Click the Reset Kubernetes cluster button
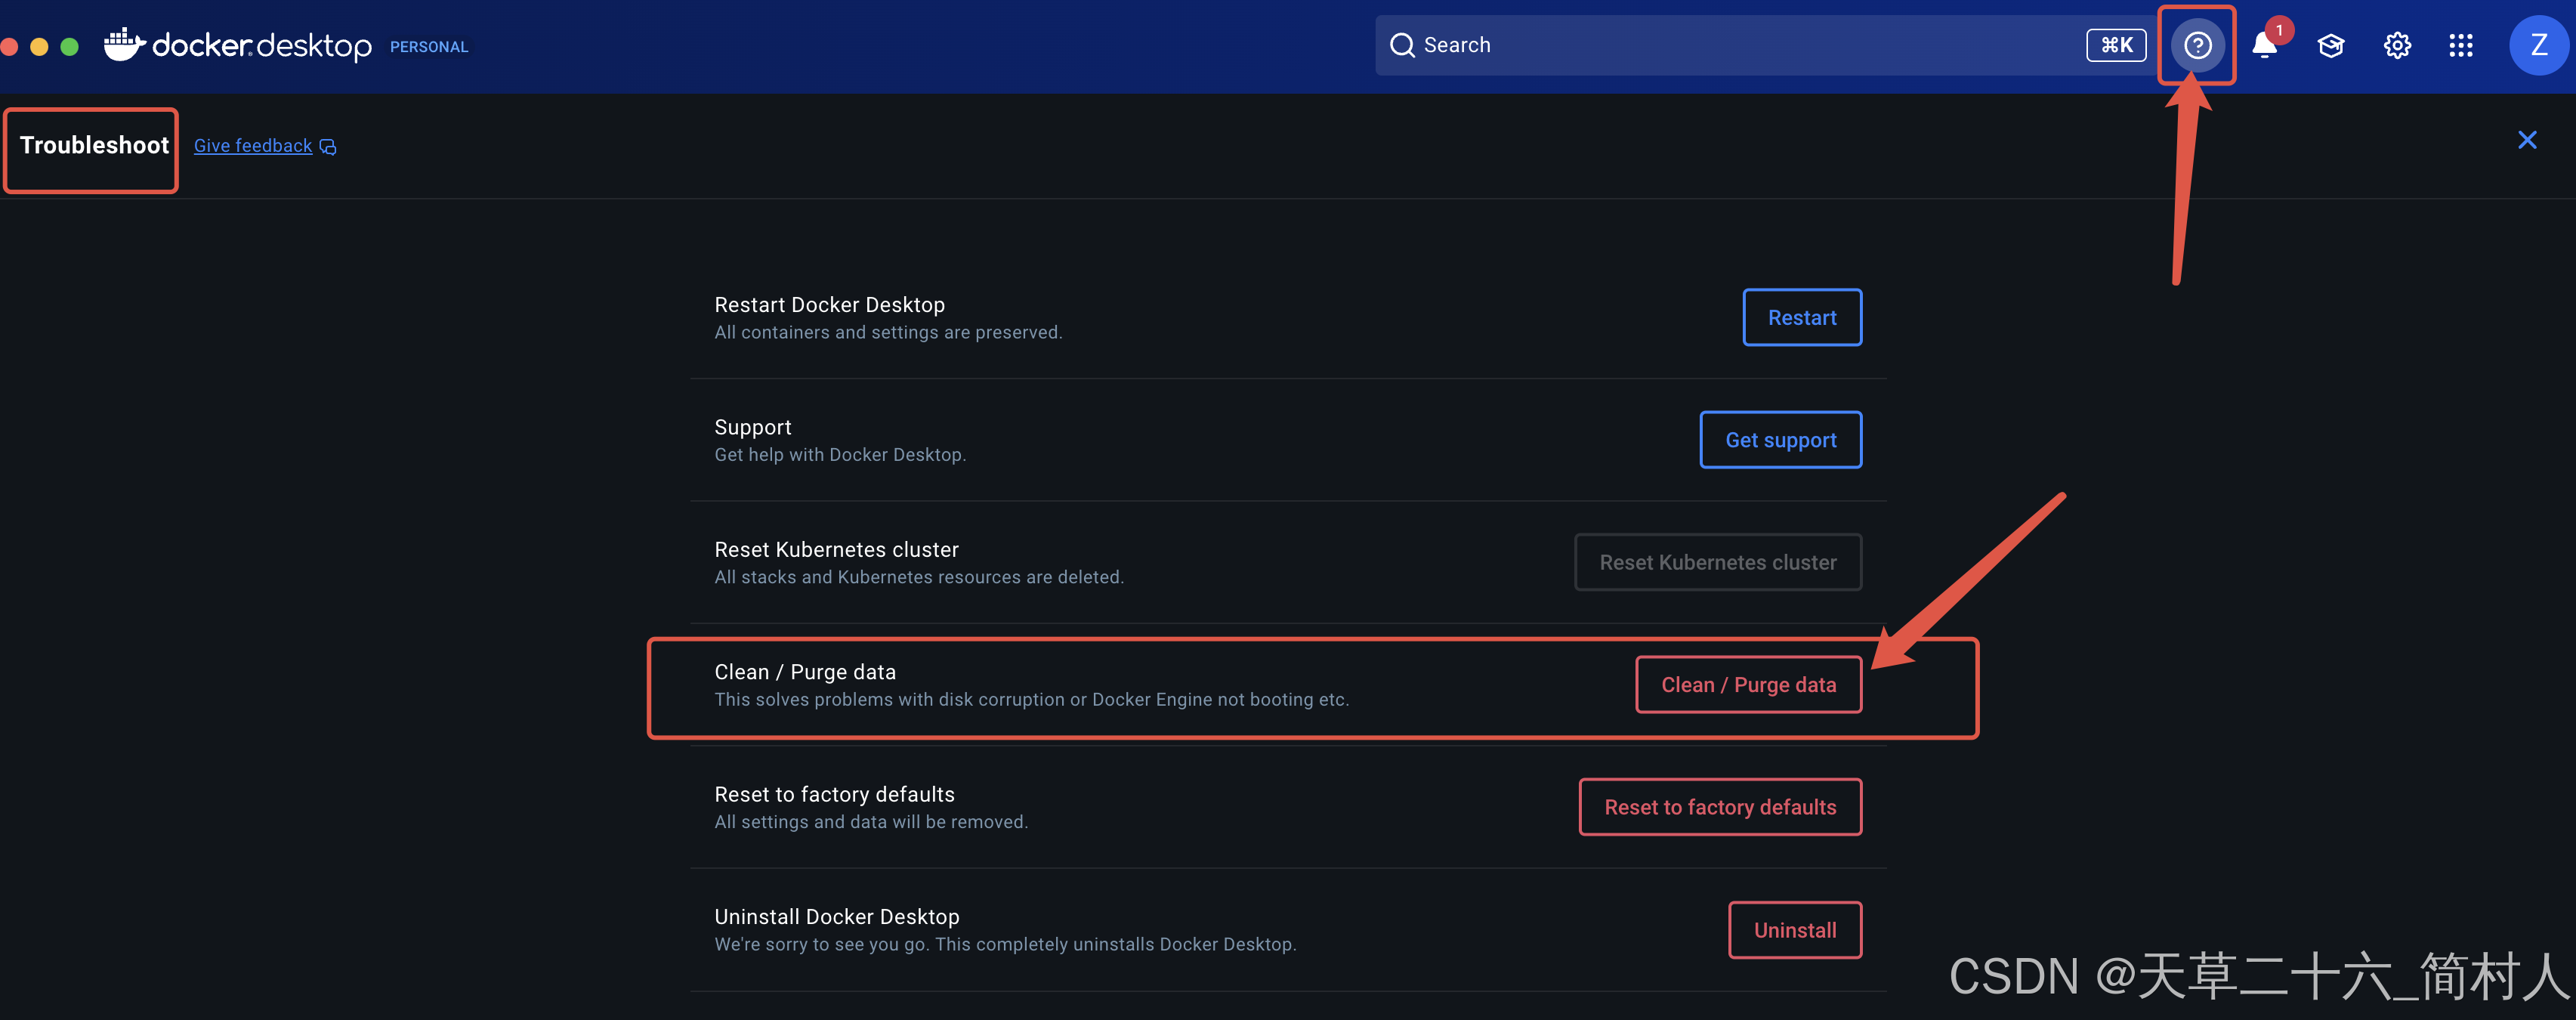 (1718, 563)
